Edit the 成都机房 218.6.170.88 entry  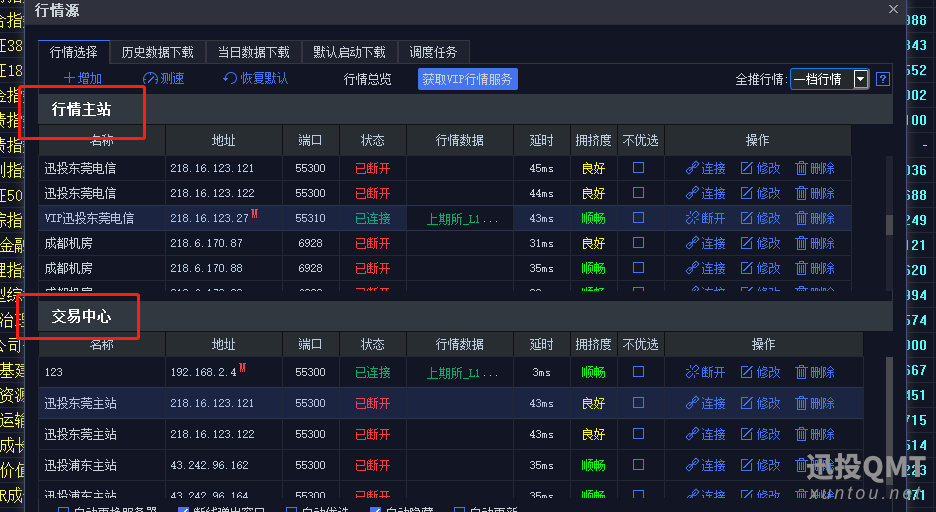tap(760, 269)
